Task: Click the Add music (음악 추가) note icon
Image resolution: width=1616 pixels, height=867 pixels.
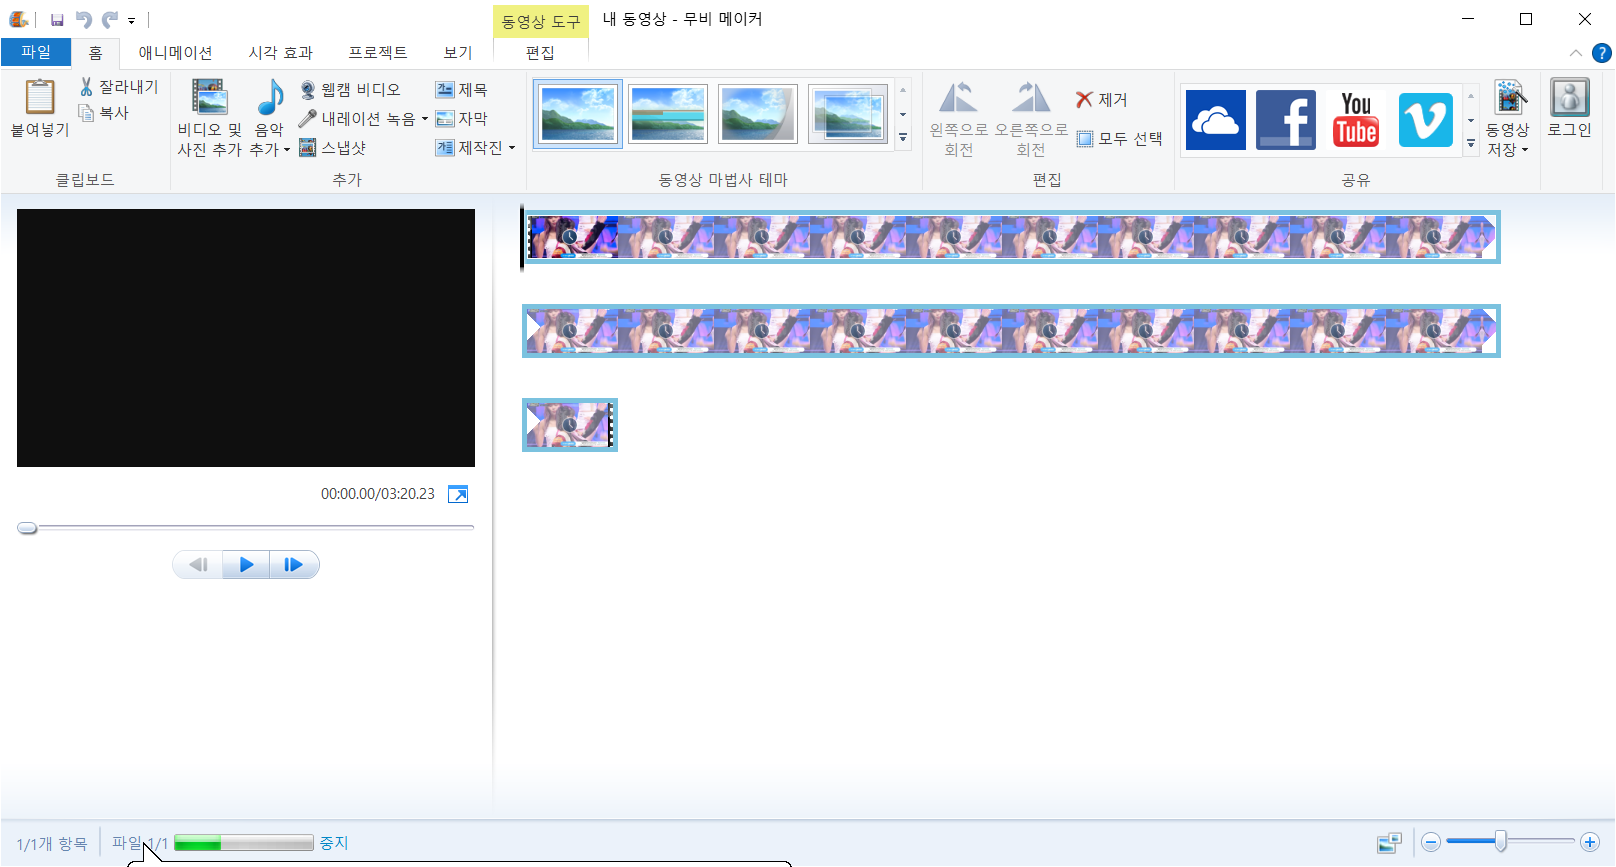Action: coord(270,98)
